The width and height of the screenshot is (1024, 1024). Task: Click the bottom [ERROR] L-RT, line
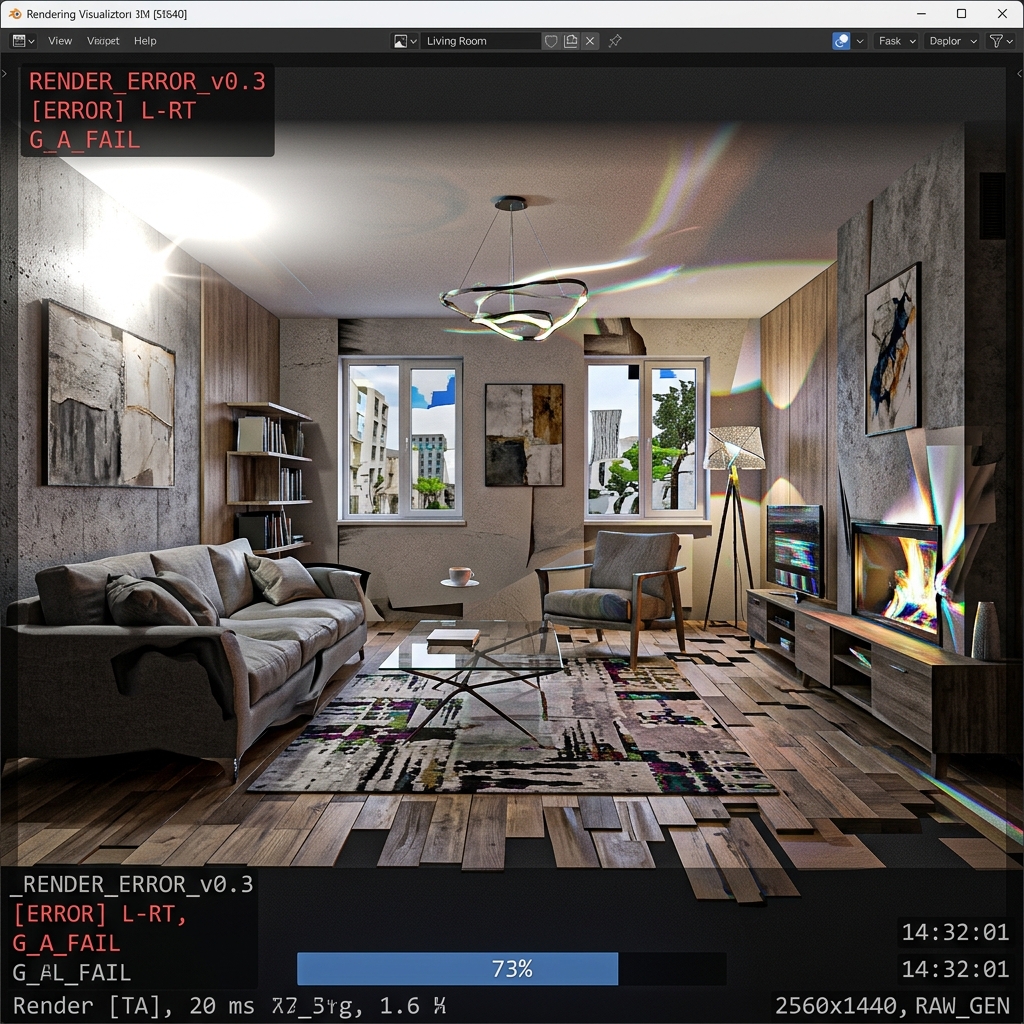point(100,914)
